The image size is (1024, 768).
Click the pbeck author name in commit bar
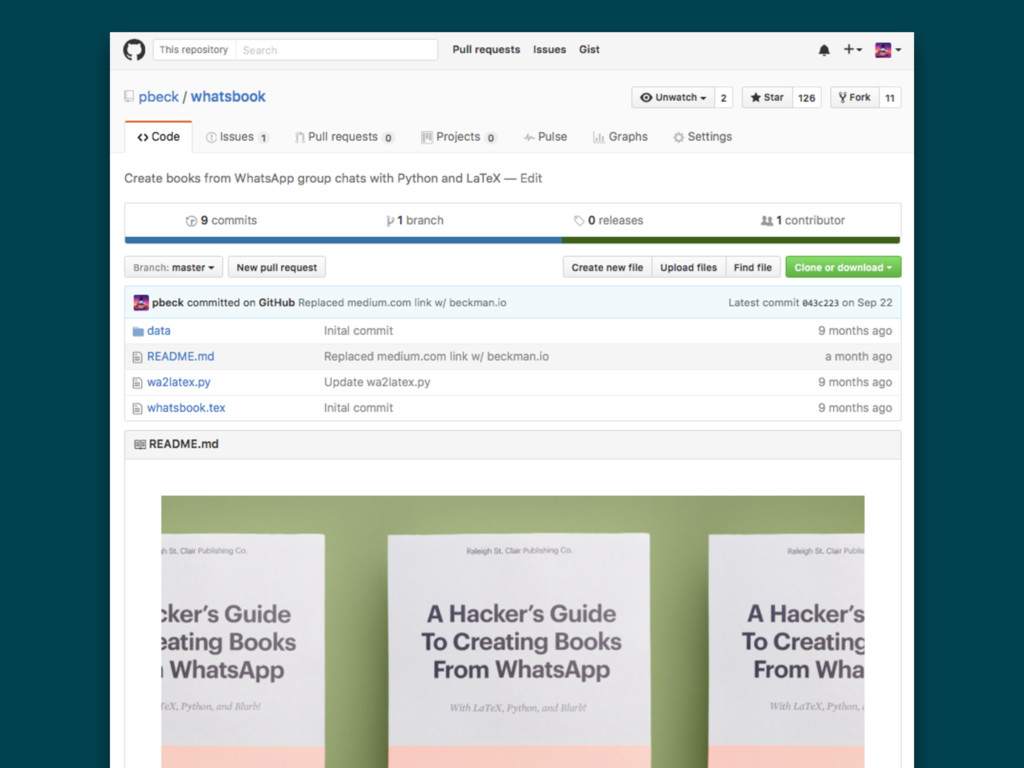(168, 302)
